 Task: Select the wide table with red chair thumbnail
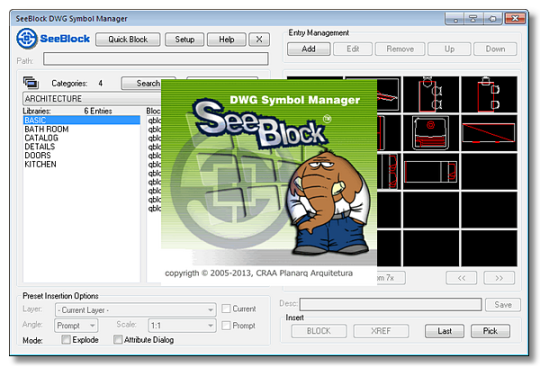[x=431, y=171]
